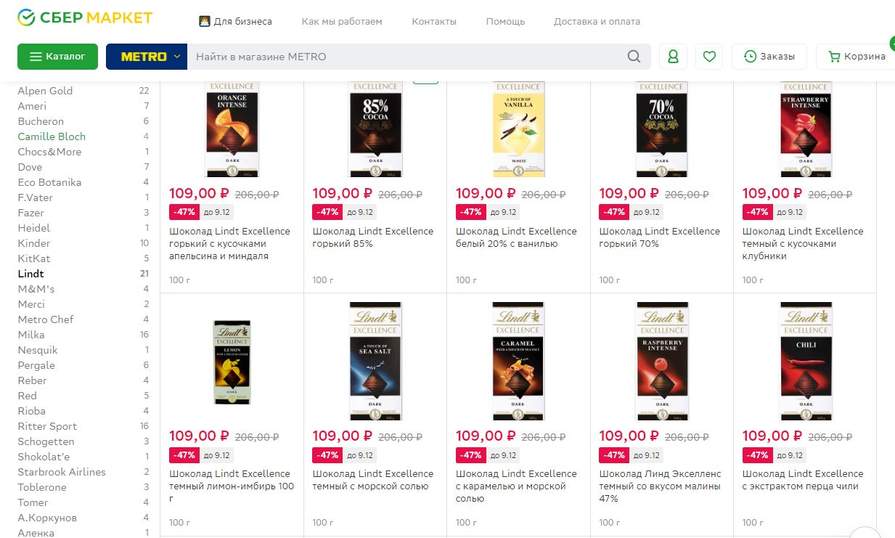
Task: Click the SberMarket logo
Action: point(84,18)
